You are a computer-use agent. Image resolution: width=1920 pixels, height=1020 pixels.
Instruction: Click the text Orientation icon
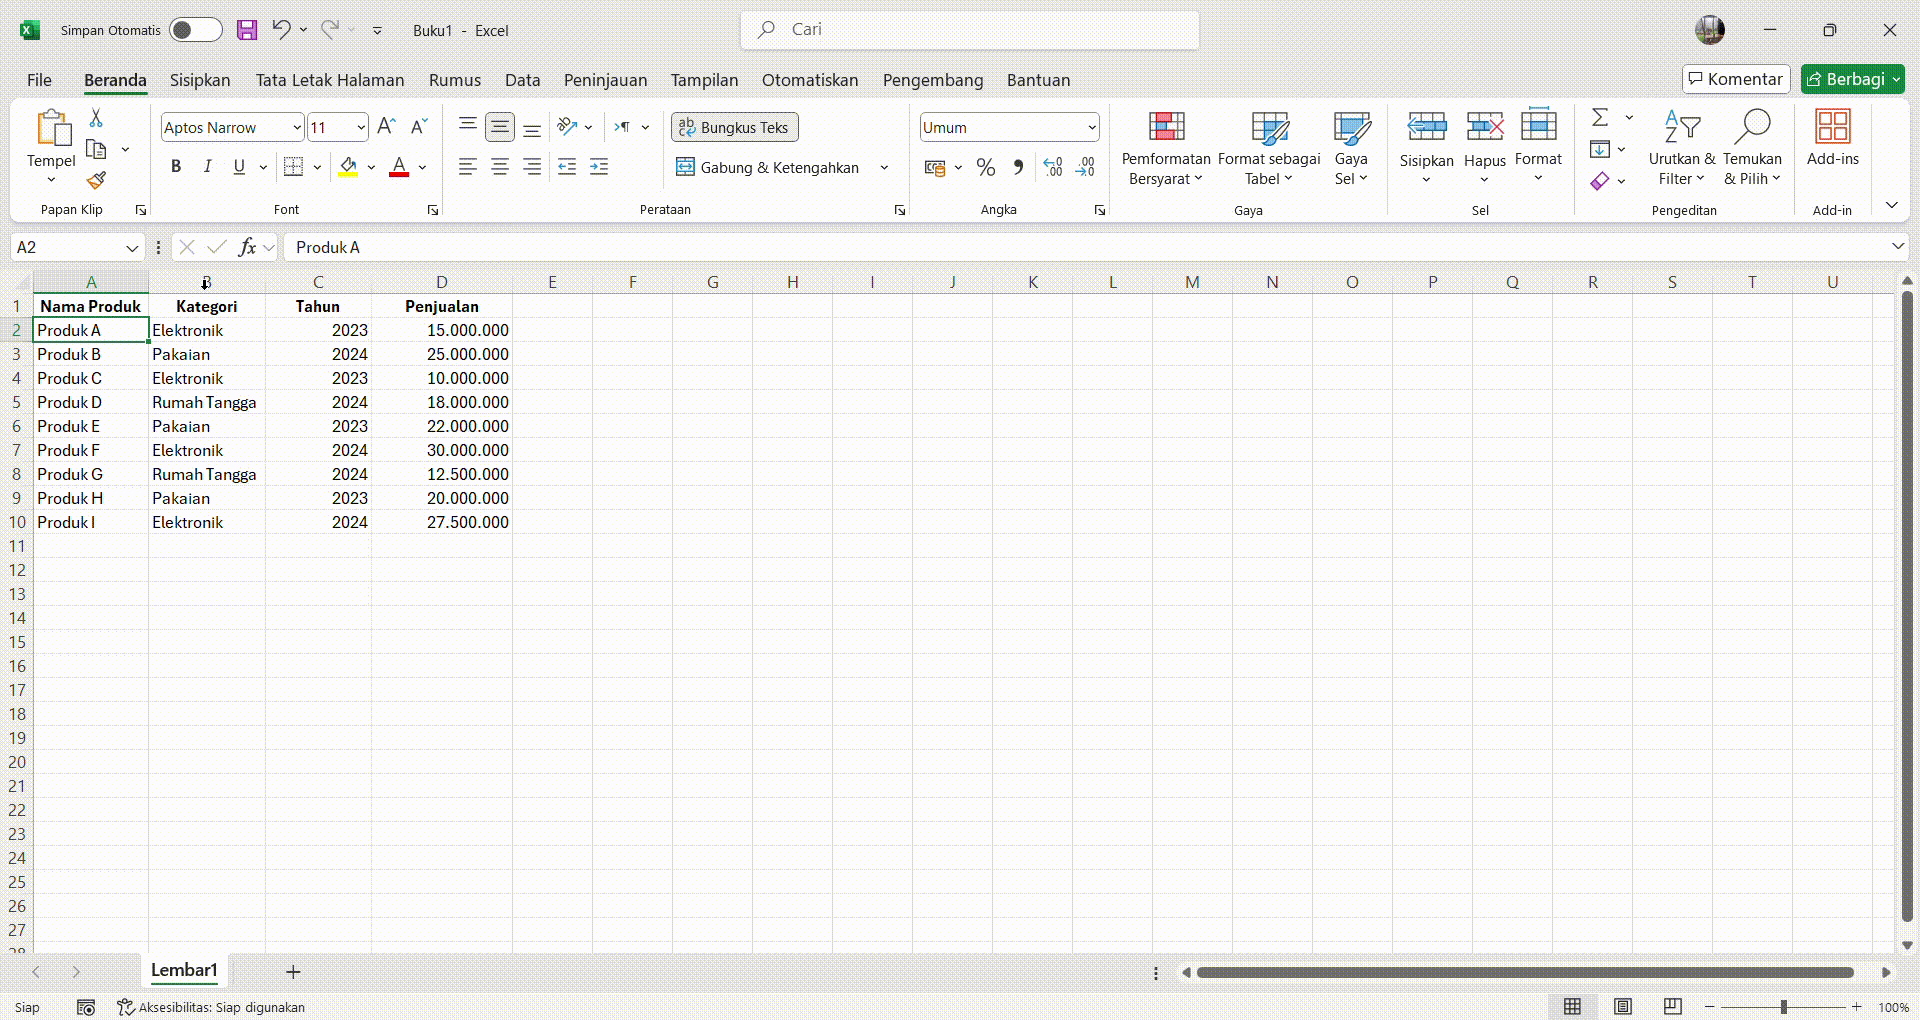[x=567, y=127]
